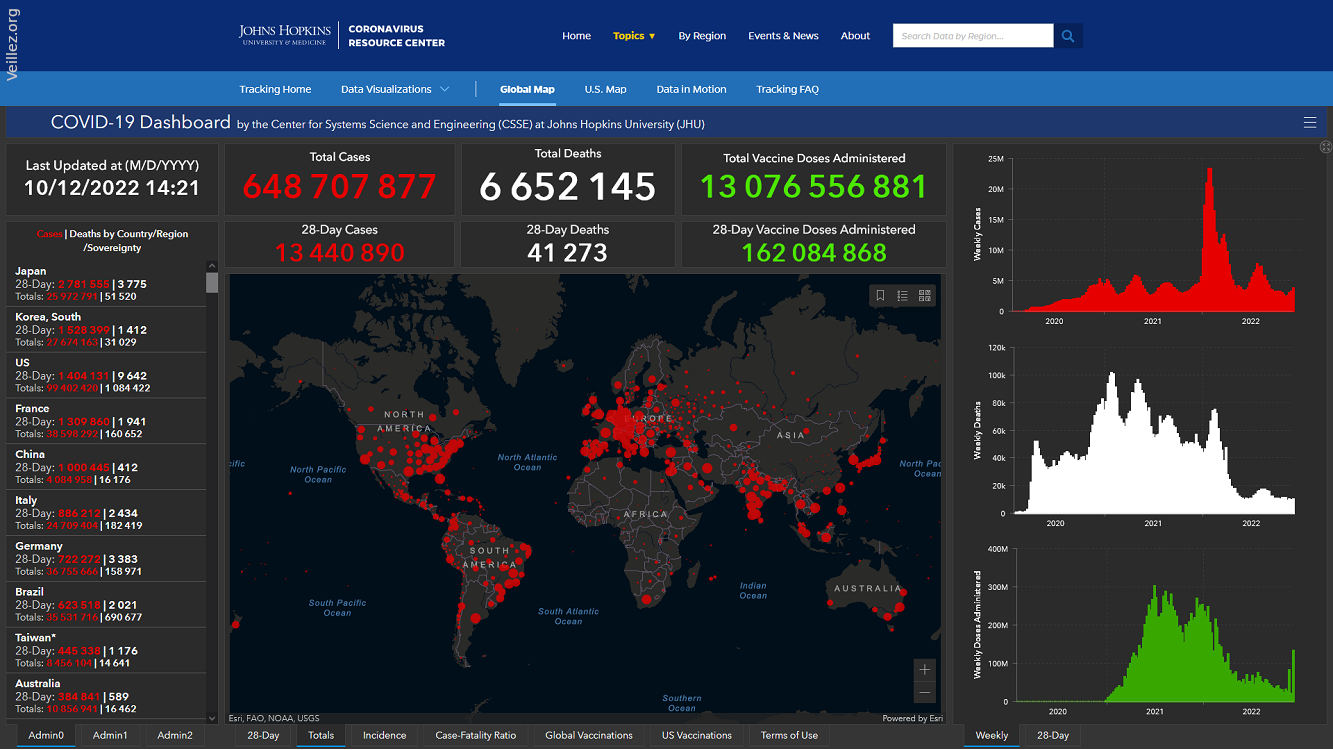Image resolution: width=1333 pixels, height=750 pixels.
Task: Open the Tracking FAQ link
Action: [787, 89]
